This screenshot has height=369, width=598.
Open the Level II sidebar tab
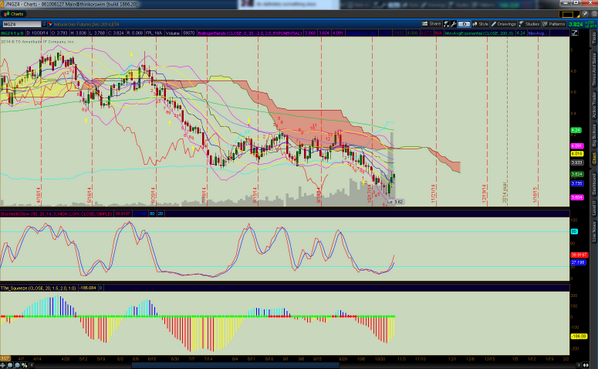click(x=594, y=209)
